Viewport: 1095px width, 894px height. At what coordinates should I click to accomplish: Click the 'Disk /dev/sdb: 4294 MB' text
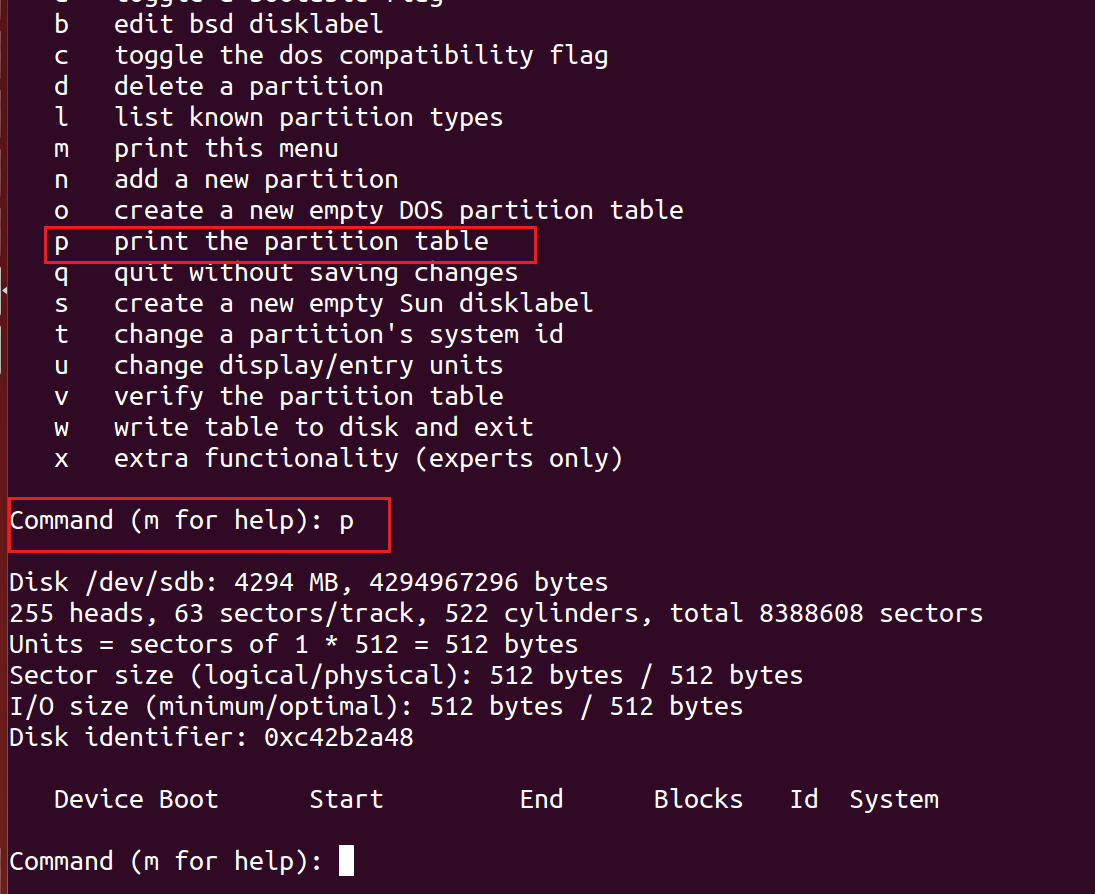pyautogui.click(x=174, y=582)
